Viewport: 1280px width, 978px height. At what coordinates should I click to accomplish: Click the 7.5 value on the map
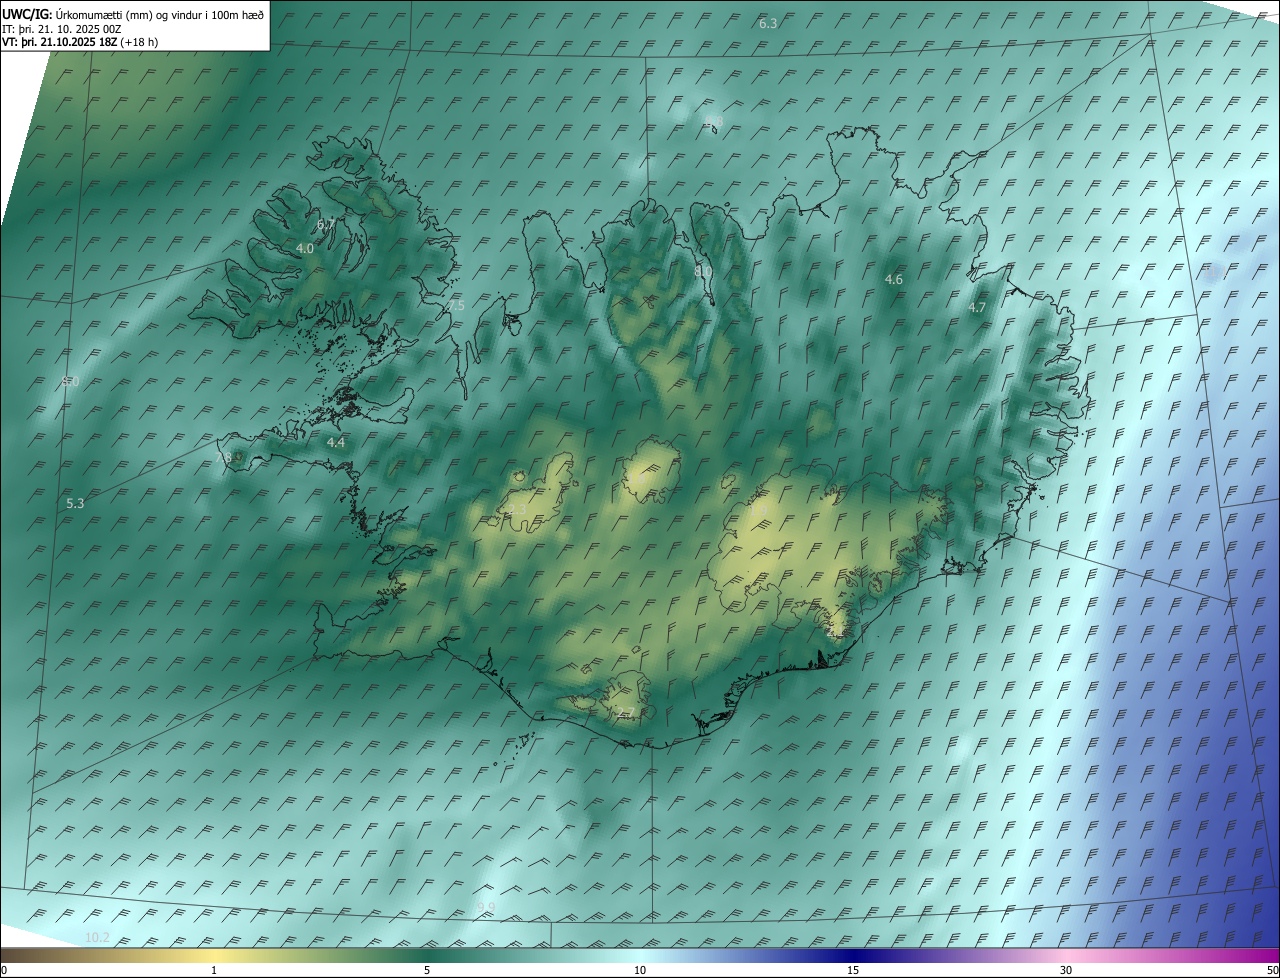(x=456, y=305)
